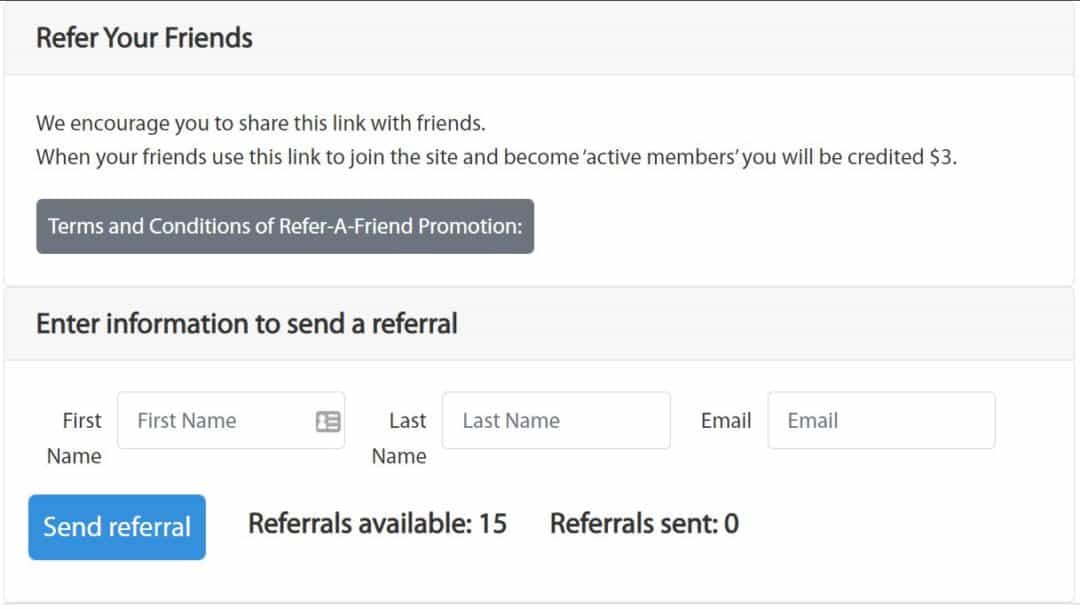The image size is (1080, 609).
Task: Focus the First Name input field
Action: tap(231, 420)
